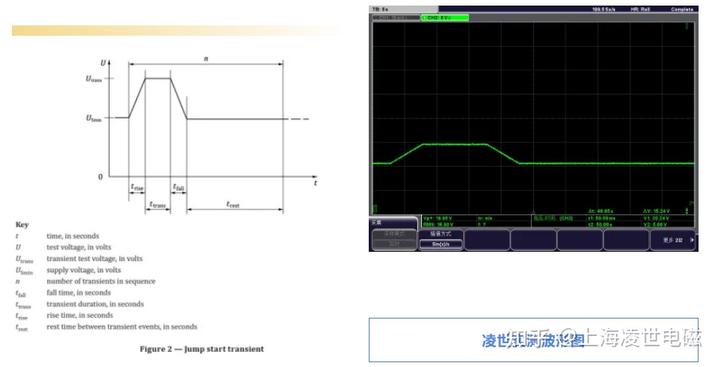Image resolution: width=720 pixels, height=367 pixels.
Task: Select the first grayed-out left softkey
Action: point(394,234)
